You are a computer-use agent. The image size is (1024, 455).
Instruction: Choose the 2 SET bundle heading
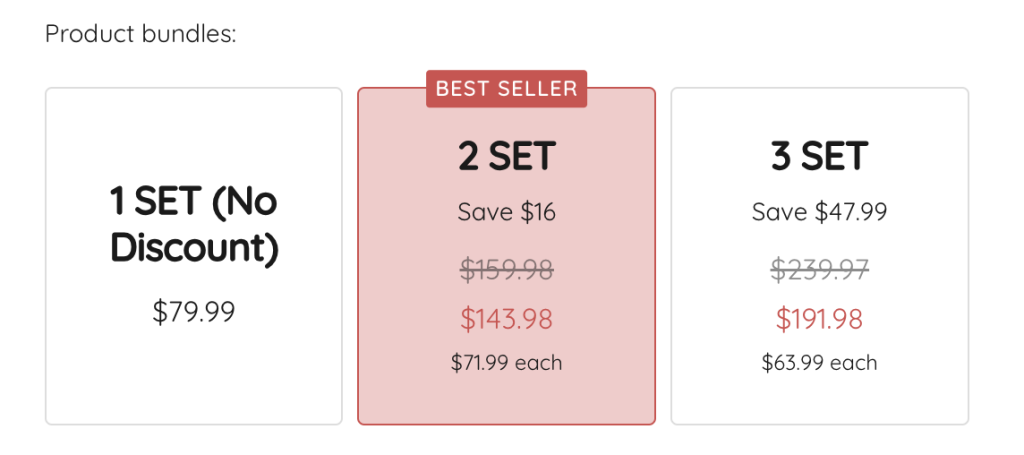click(506, 156)
